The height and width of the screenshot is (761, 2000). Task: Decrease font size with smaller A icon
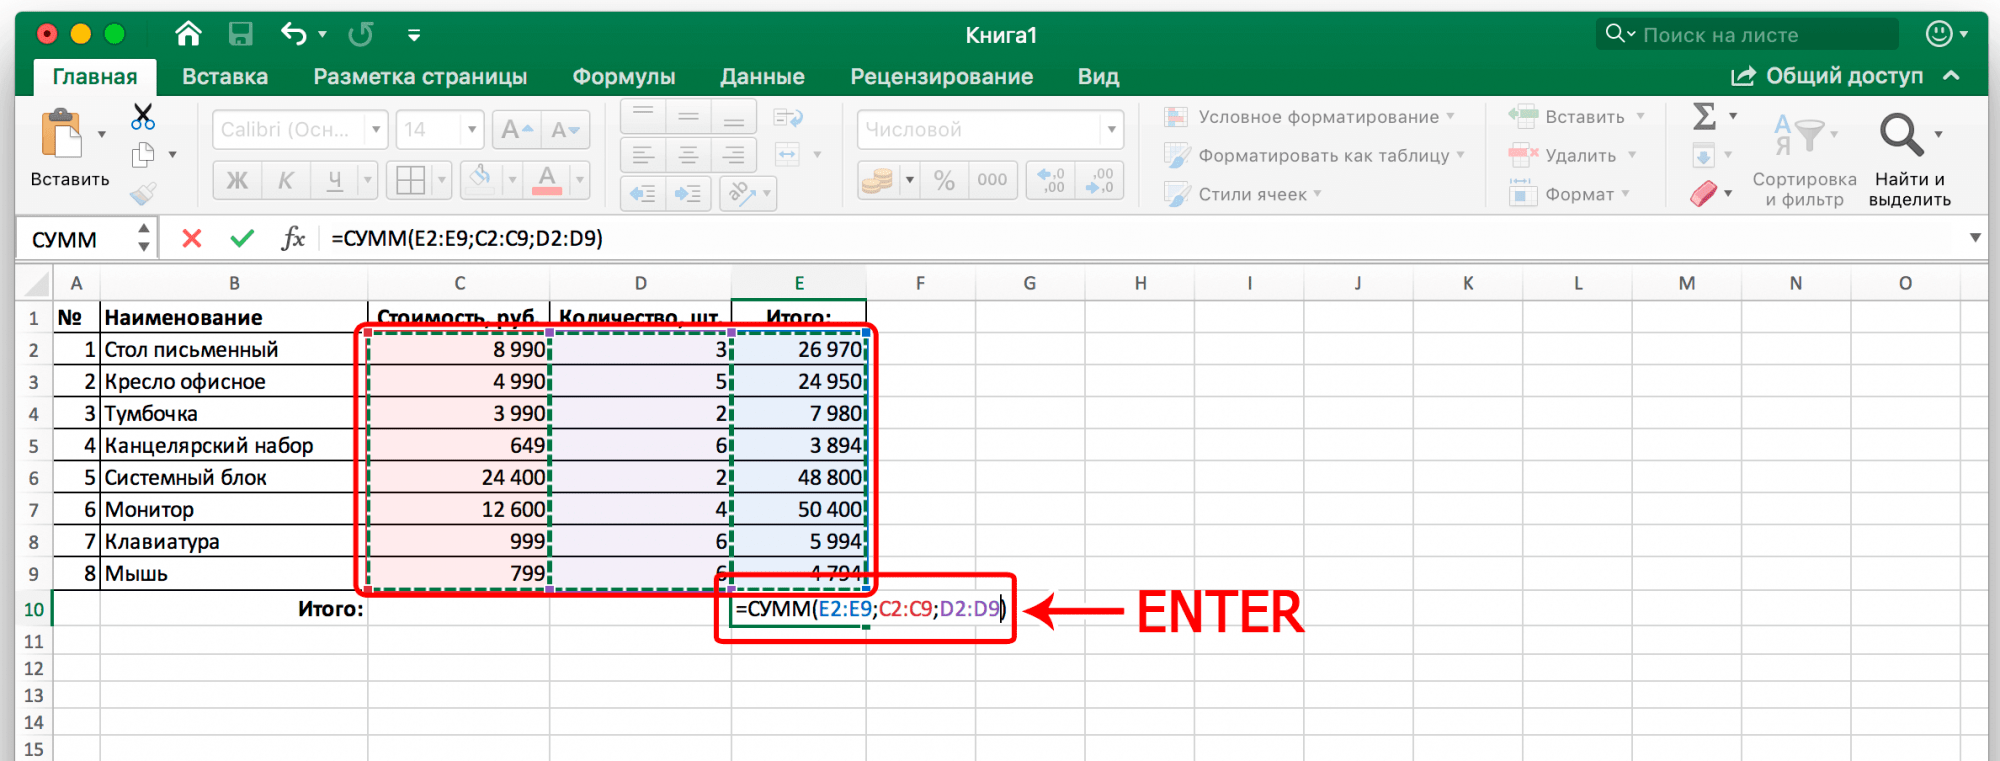(565, 129)
